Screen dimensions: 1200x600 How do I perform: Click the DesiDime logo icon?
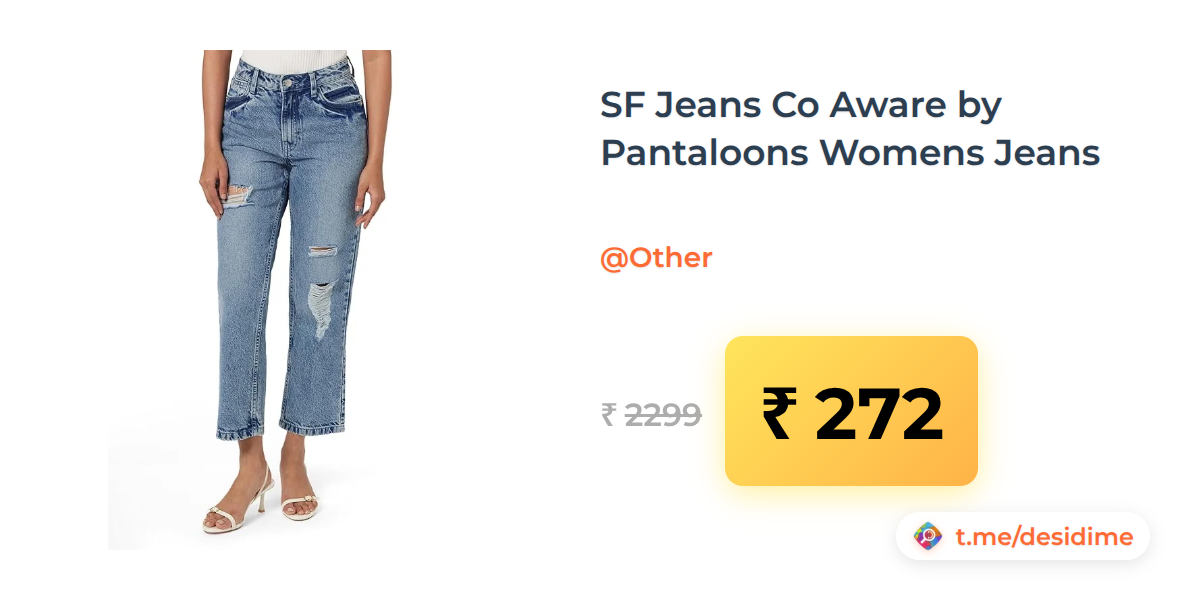[x=929, y=537]
